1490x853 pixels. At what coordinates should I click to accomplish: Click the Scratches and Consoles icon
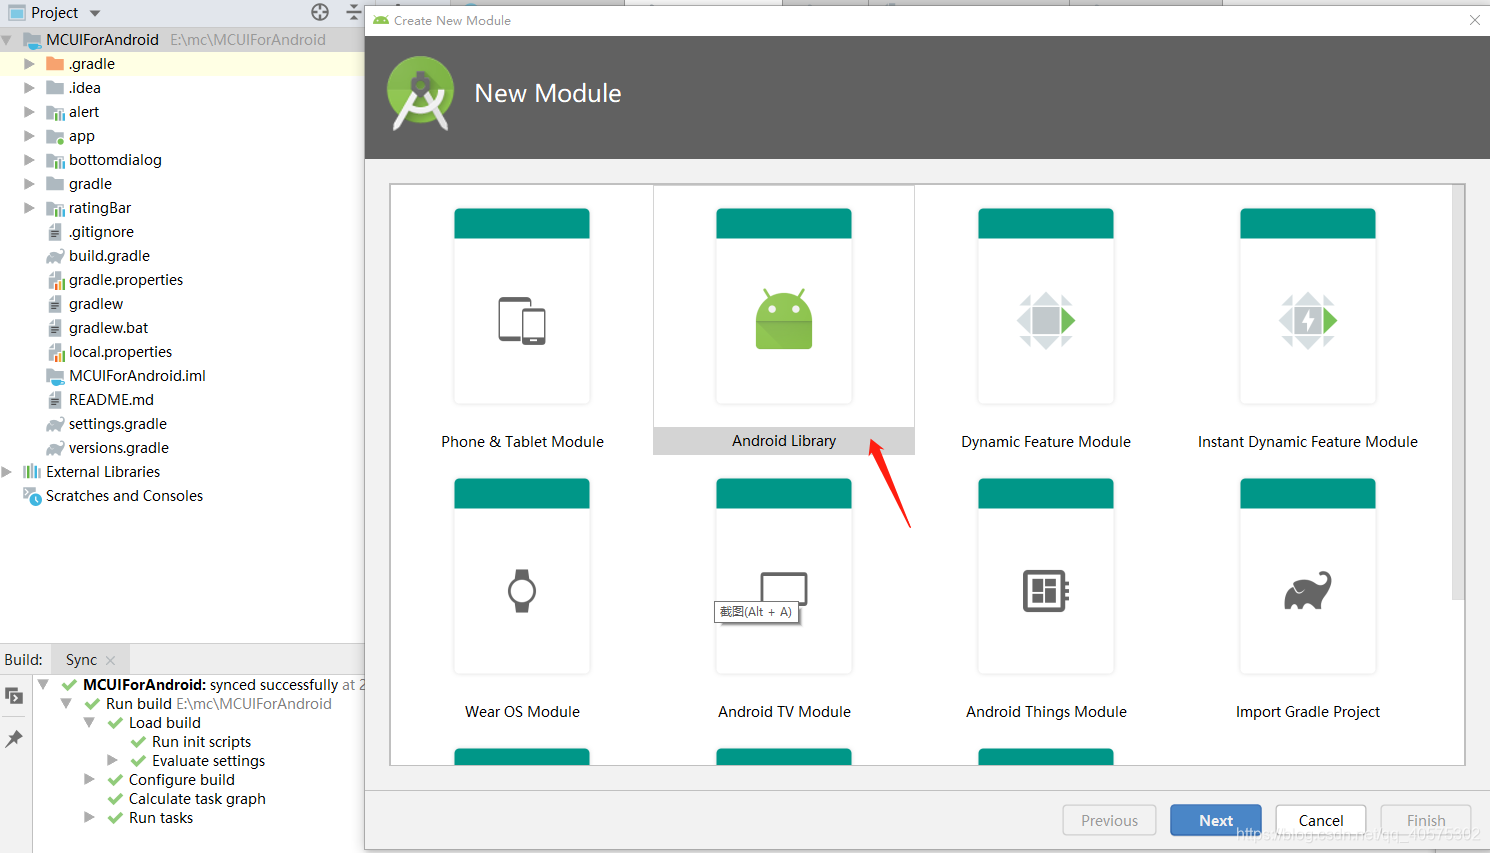pos(32,496)
